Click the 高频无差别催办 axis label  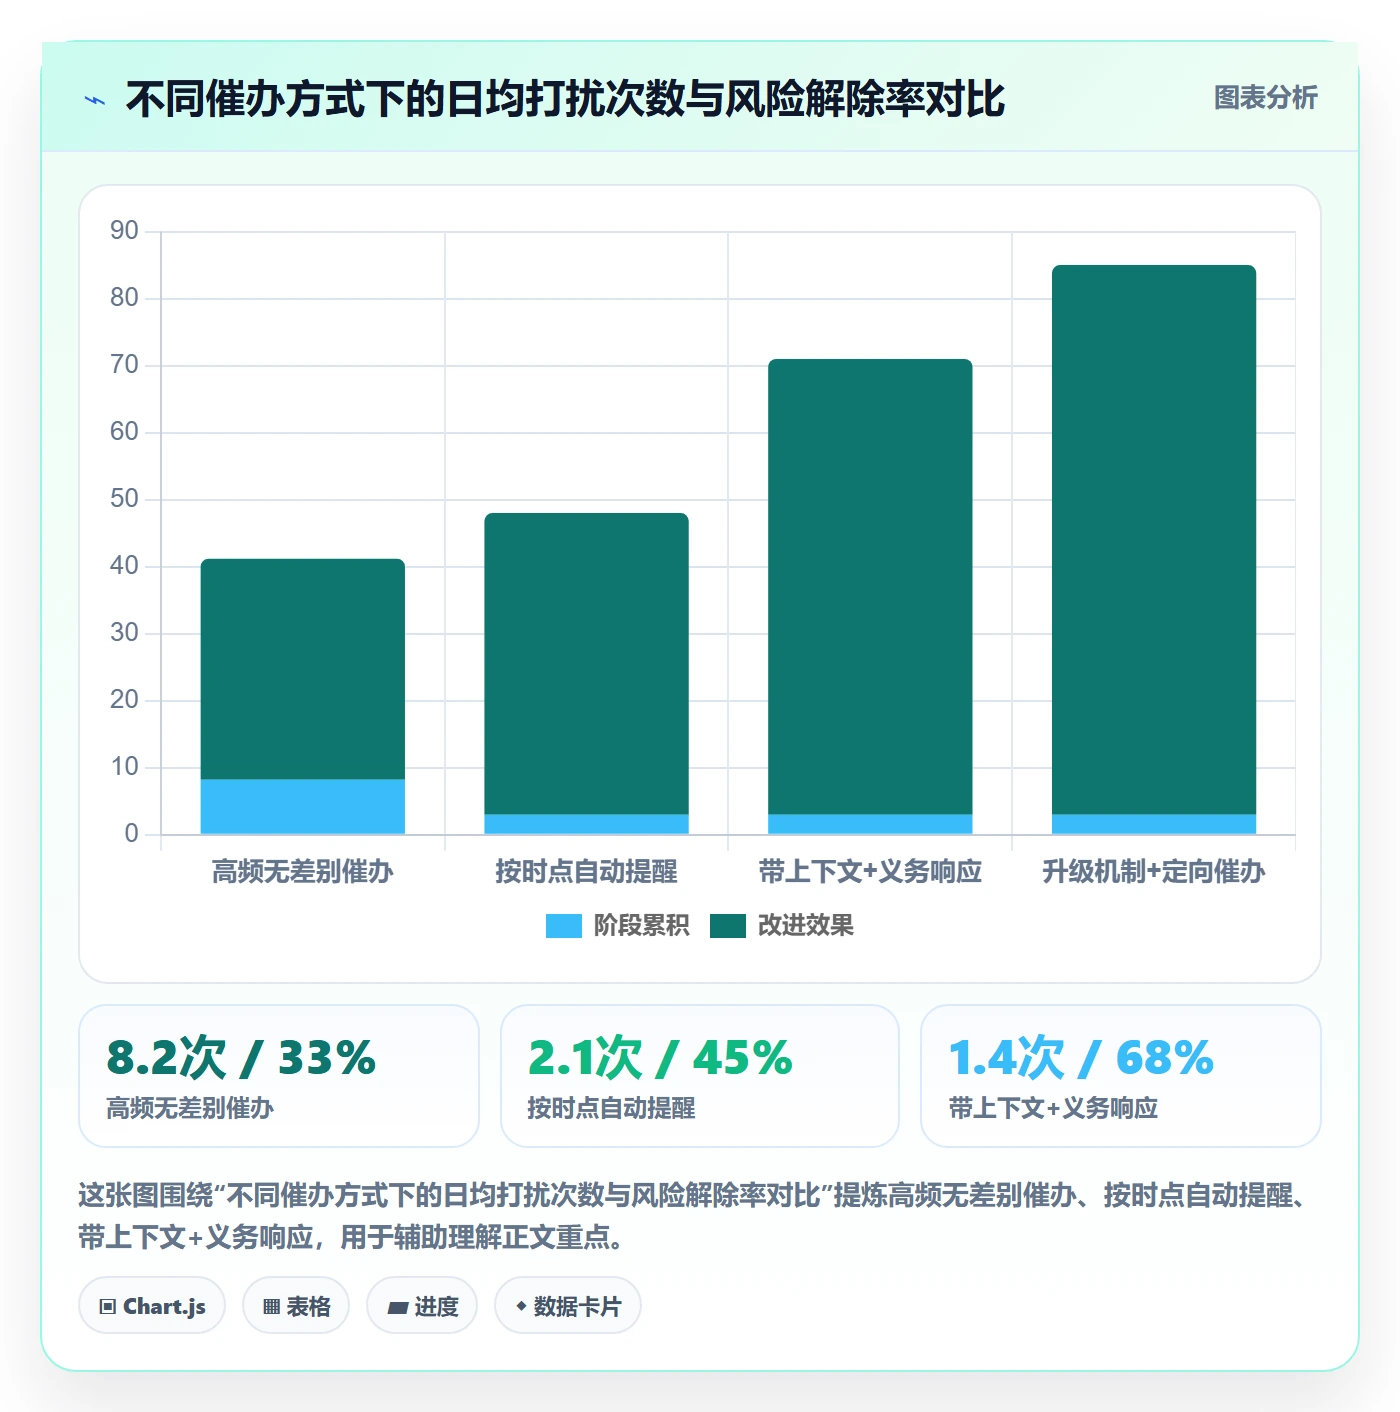click(x=303, y=872)
